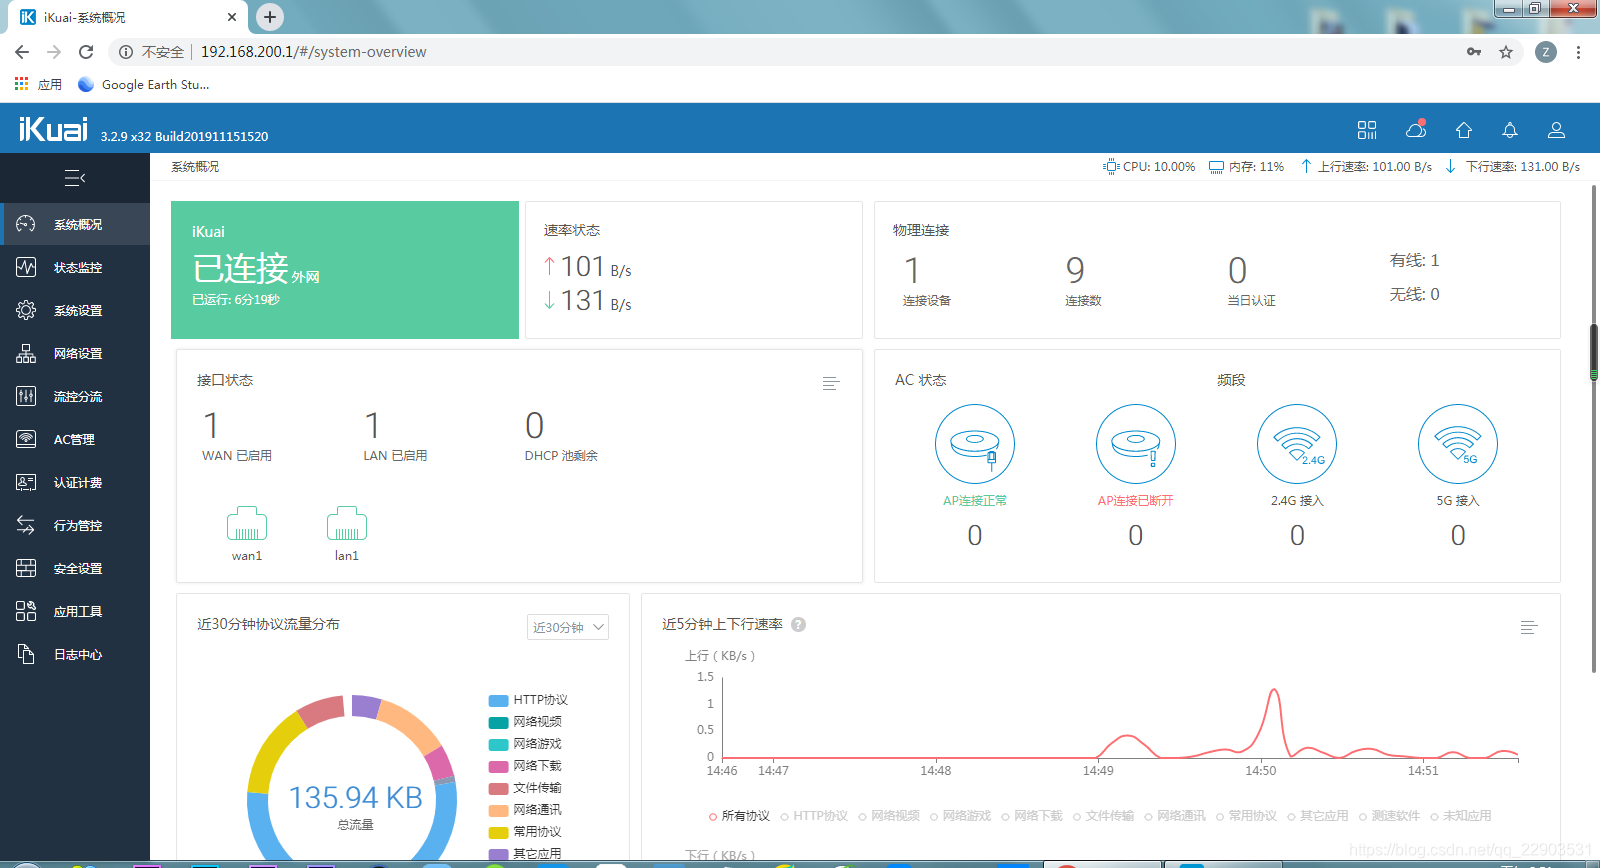
Task: Toggle the 未知应用 chart series
Action: pyautogui.click(x=1460, y=816)
